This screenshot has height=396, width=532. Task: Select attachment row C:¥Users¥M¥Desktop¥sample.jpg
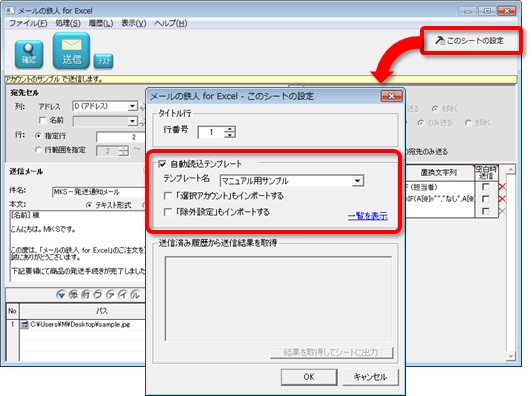[76, 325]
